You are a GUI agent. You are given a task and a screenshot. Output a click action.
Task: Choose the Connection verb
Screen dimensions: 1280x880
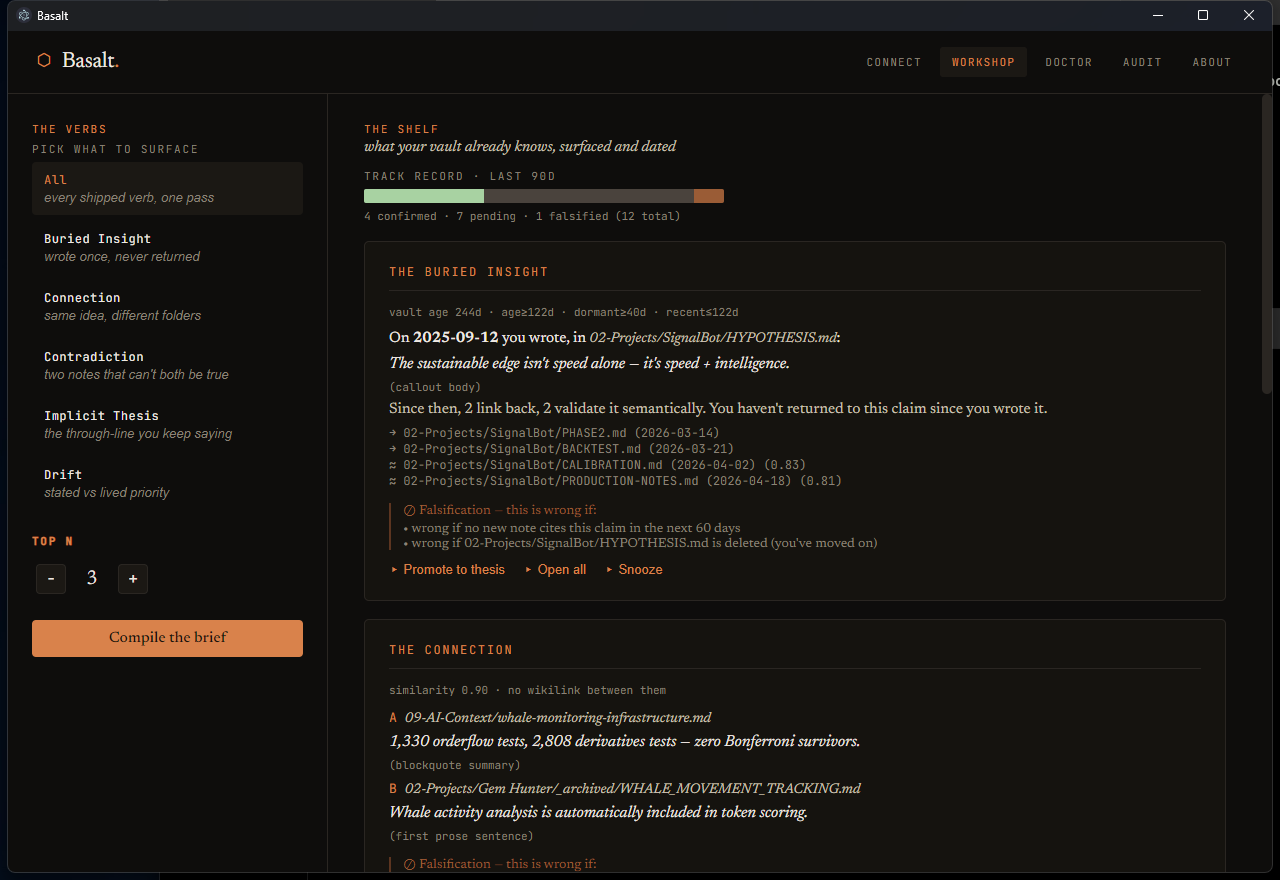pyautogui.click(x=167, y=306)
